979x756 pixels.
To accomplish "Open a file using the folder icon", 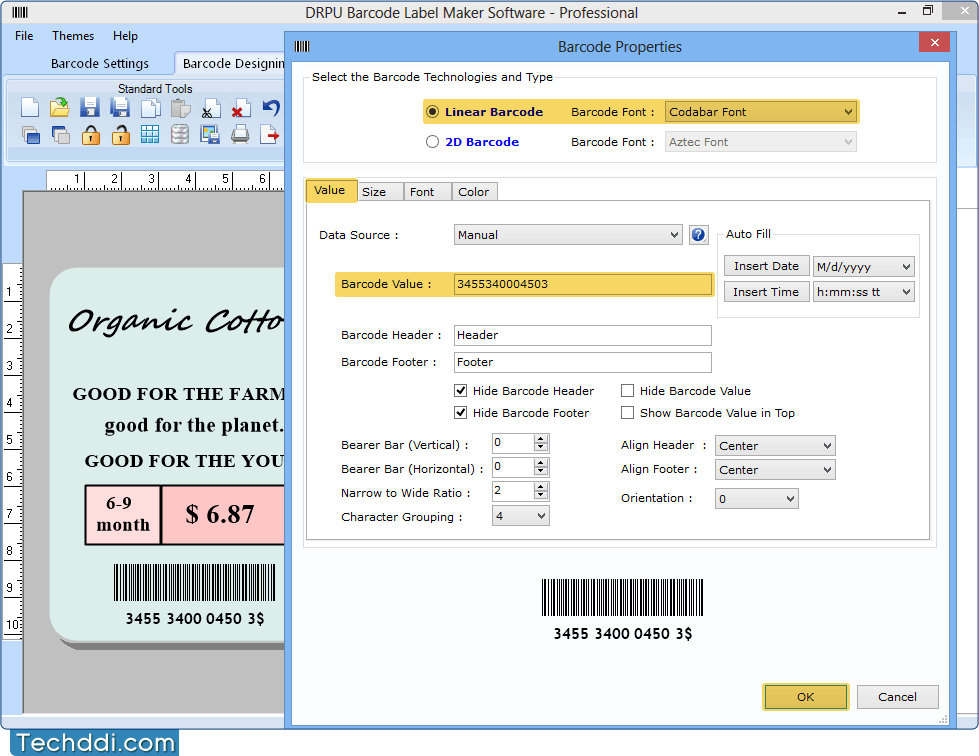I will point(59,107).
